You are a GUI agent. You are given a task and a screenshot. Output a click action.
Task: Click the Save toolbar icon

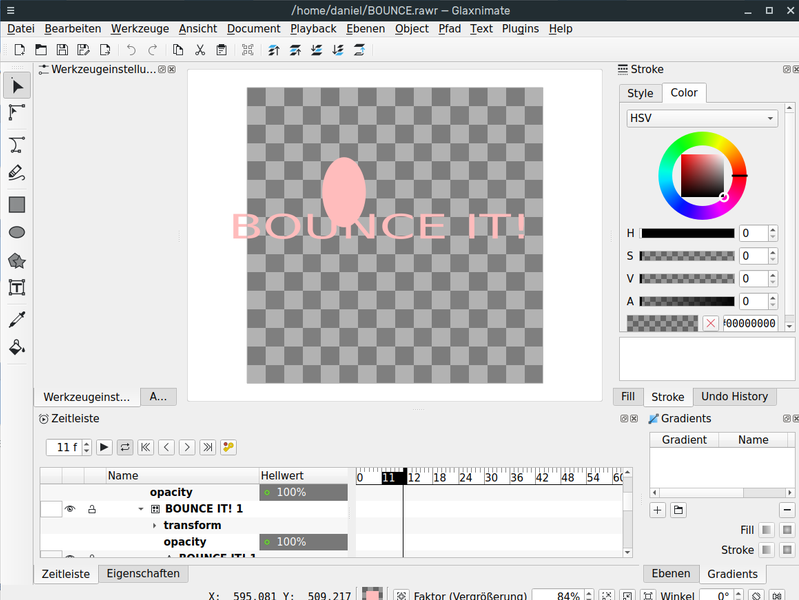coord(62,50)
